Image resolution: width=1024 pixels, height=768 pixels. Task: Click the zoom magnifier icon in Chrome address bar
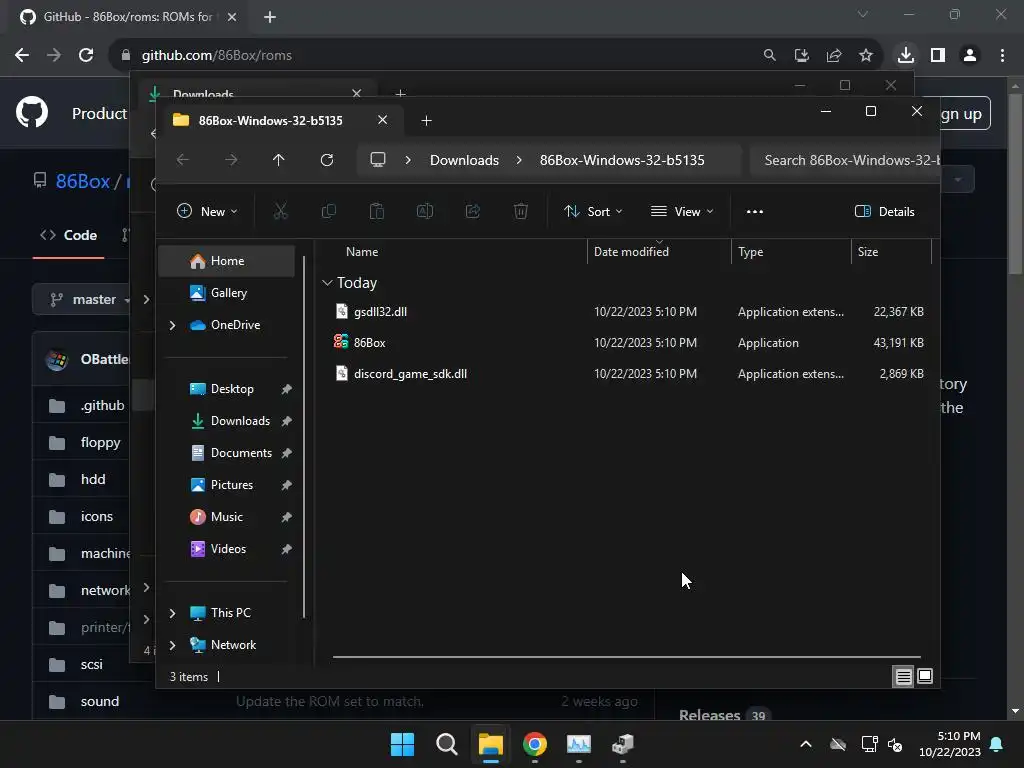click(769, 56)
